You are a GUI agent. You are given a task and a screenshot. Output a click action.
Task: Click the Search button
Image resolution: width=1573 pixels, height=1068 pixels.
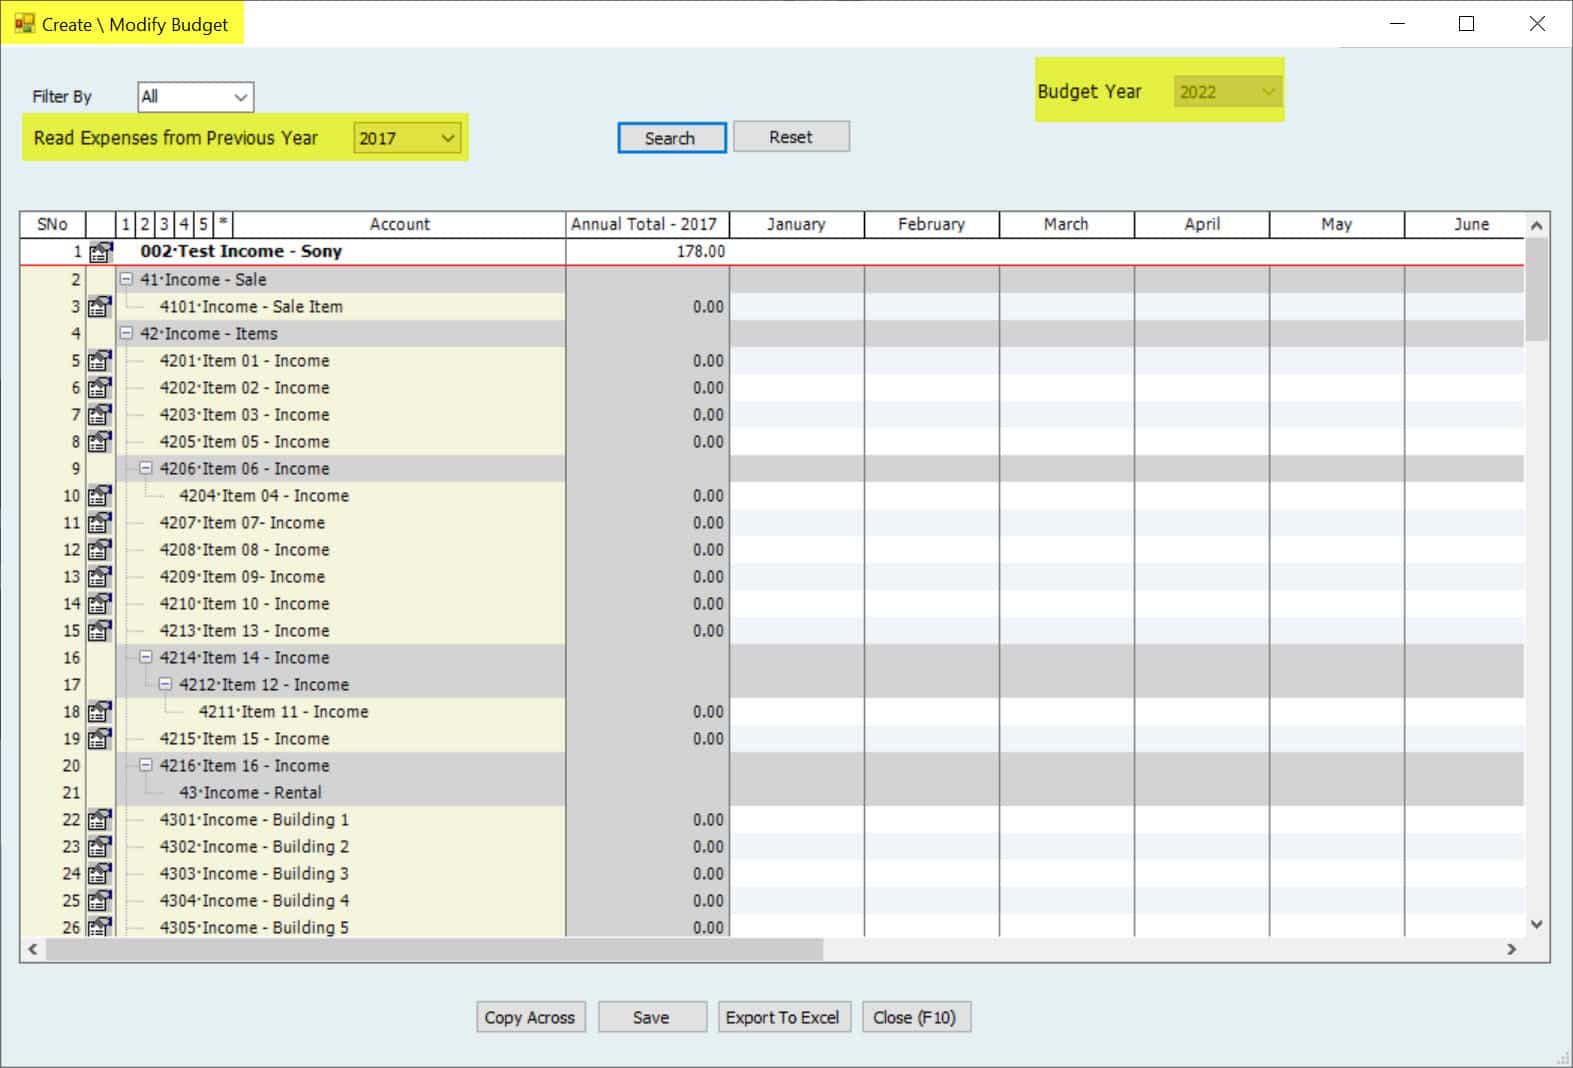coord(671,138)
